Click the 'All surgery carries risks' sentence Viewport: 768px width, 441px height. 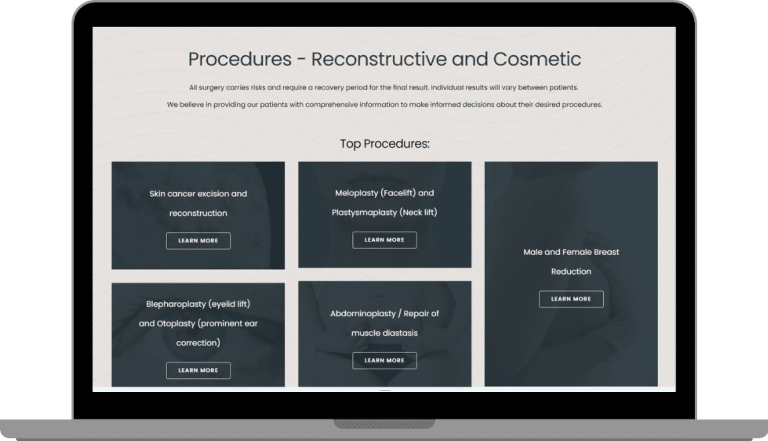point(384,88)
